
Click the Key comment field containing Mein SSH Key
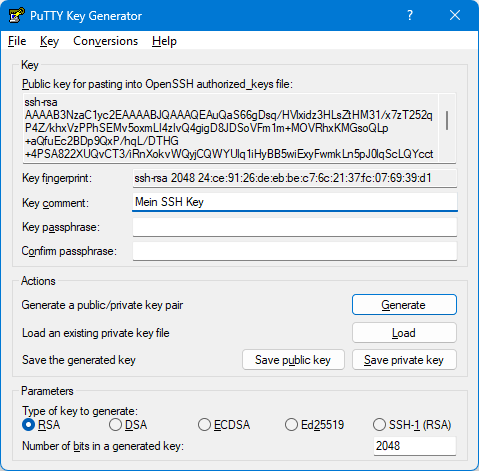295,202
